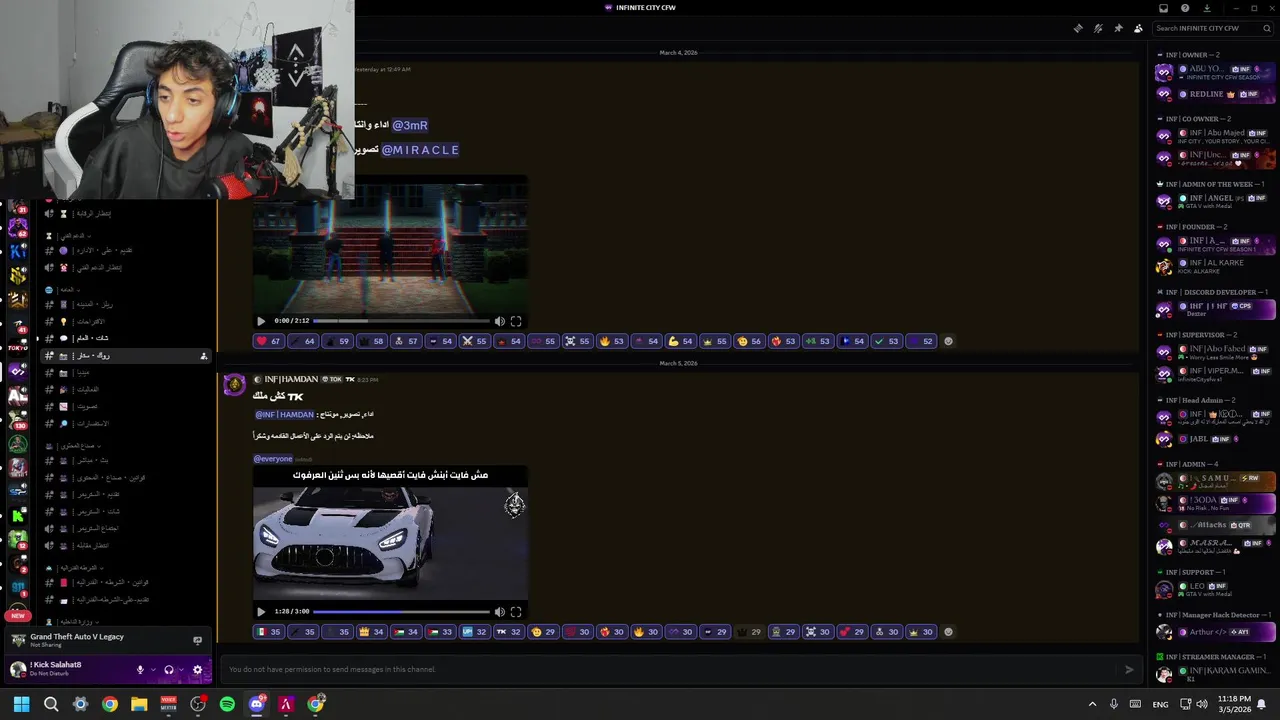Open the 911 server icon
1280x720 pixels.
(x=18, y=588)
